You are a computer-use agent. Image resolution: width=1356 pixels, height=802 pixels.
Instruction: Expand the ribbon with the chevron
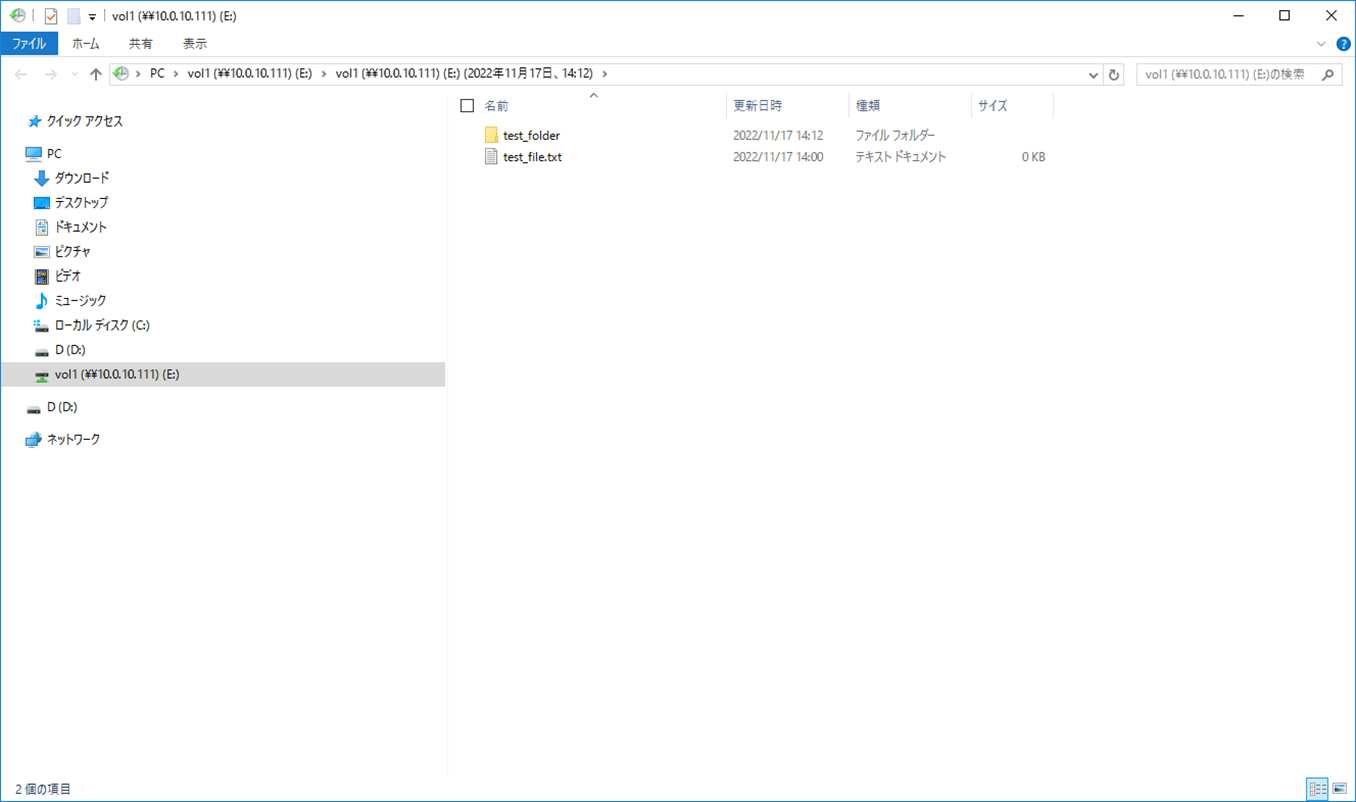(1321, 44)
